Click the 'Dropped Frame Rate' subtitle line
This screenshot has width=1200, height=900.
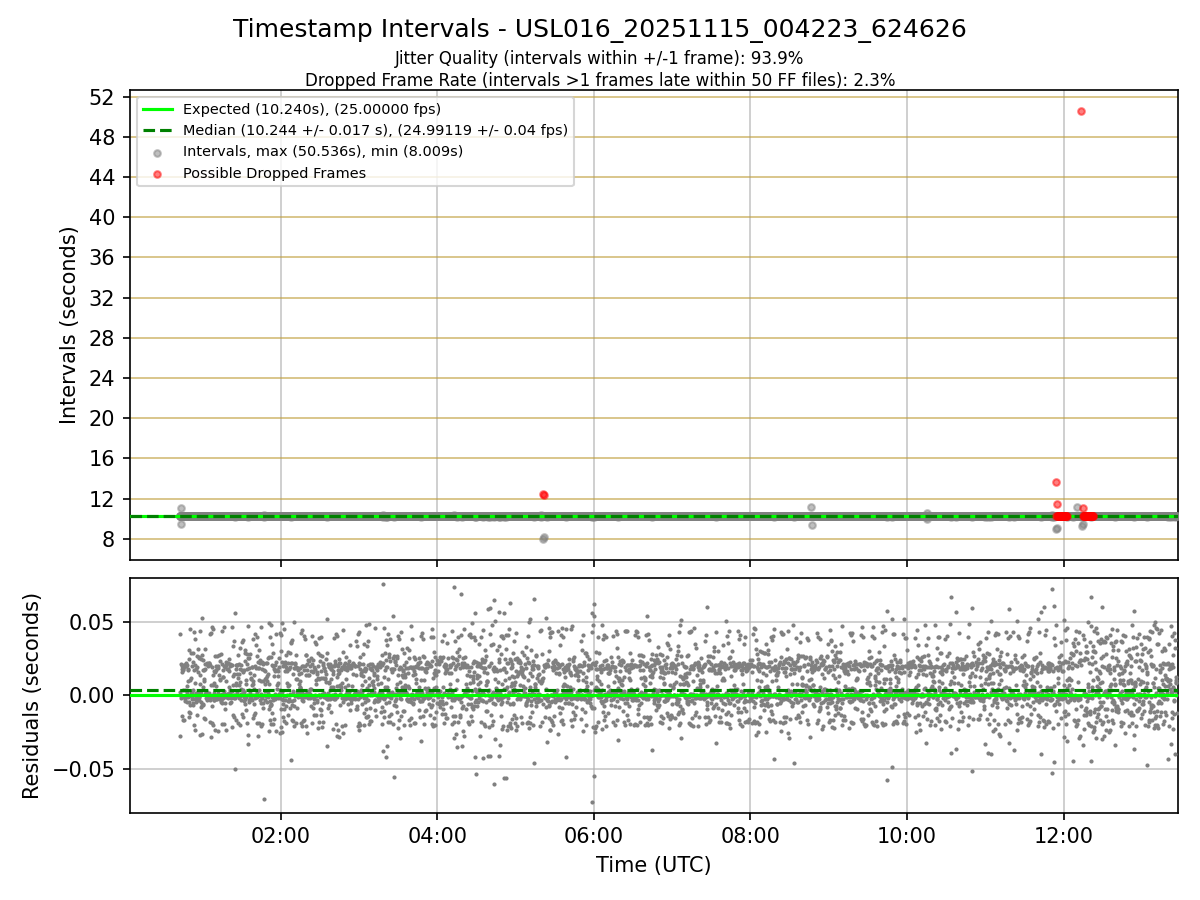point(599,79)
